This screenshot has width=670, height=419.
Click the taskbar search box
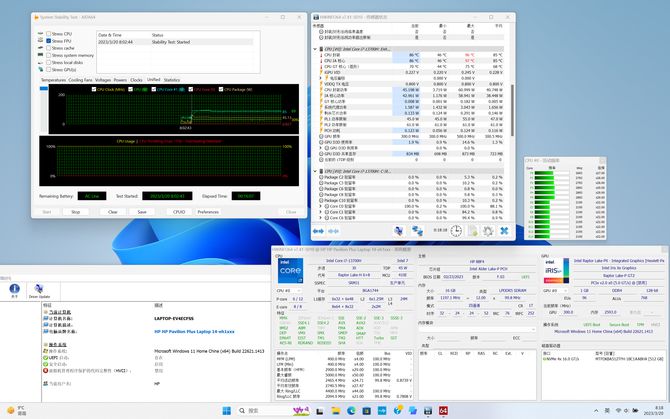(272, 410)
